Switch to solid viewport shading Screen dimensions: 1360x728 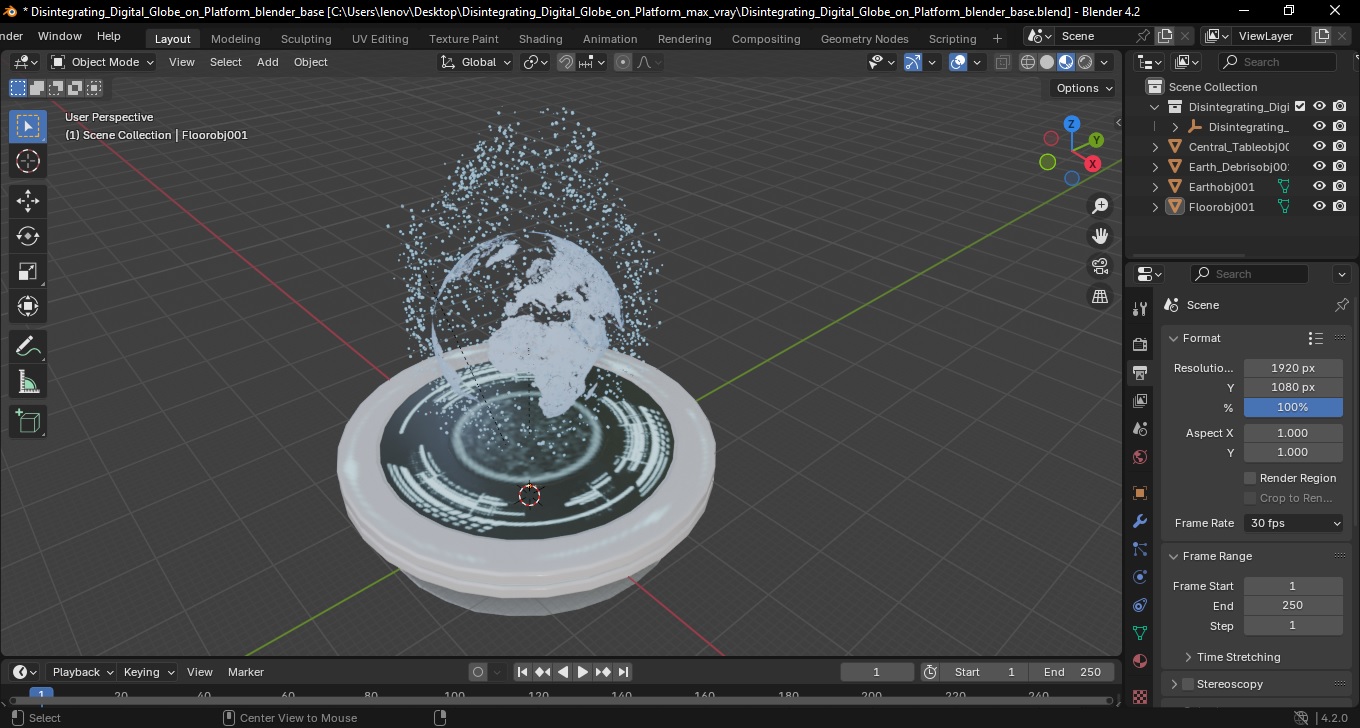pyautogui.click(x=1047, y=62)
